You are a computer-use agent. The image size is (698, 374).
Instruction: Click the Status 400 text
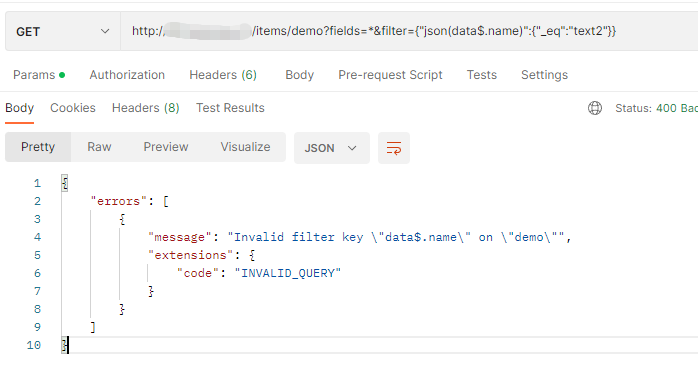(x=656, y=108)
